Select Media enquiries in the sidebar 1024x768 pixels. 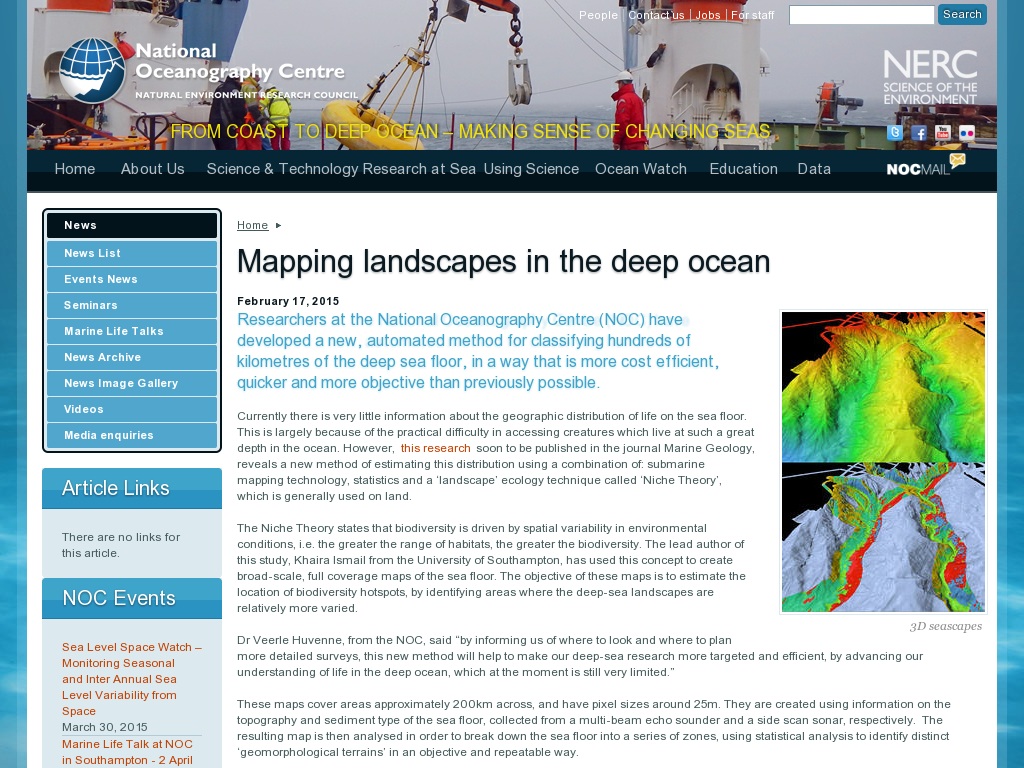pyautogui.click(x=131, y=435)
